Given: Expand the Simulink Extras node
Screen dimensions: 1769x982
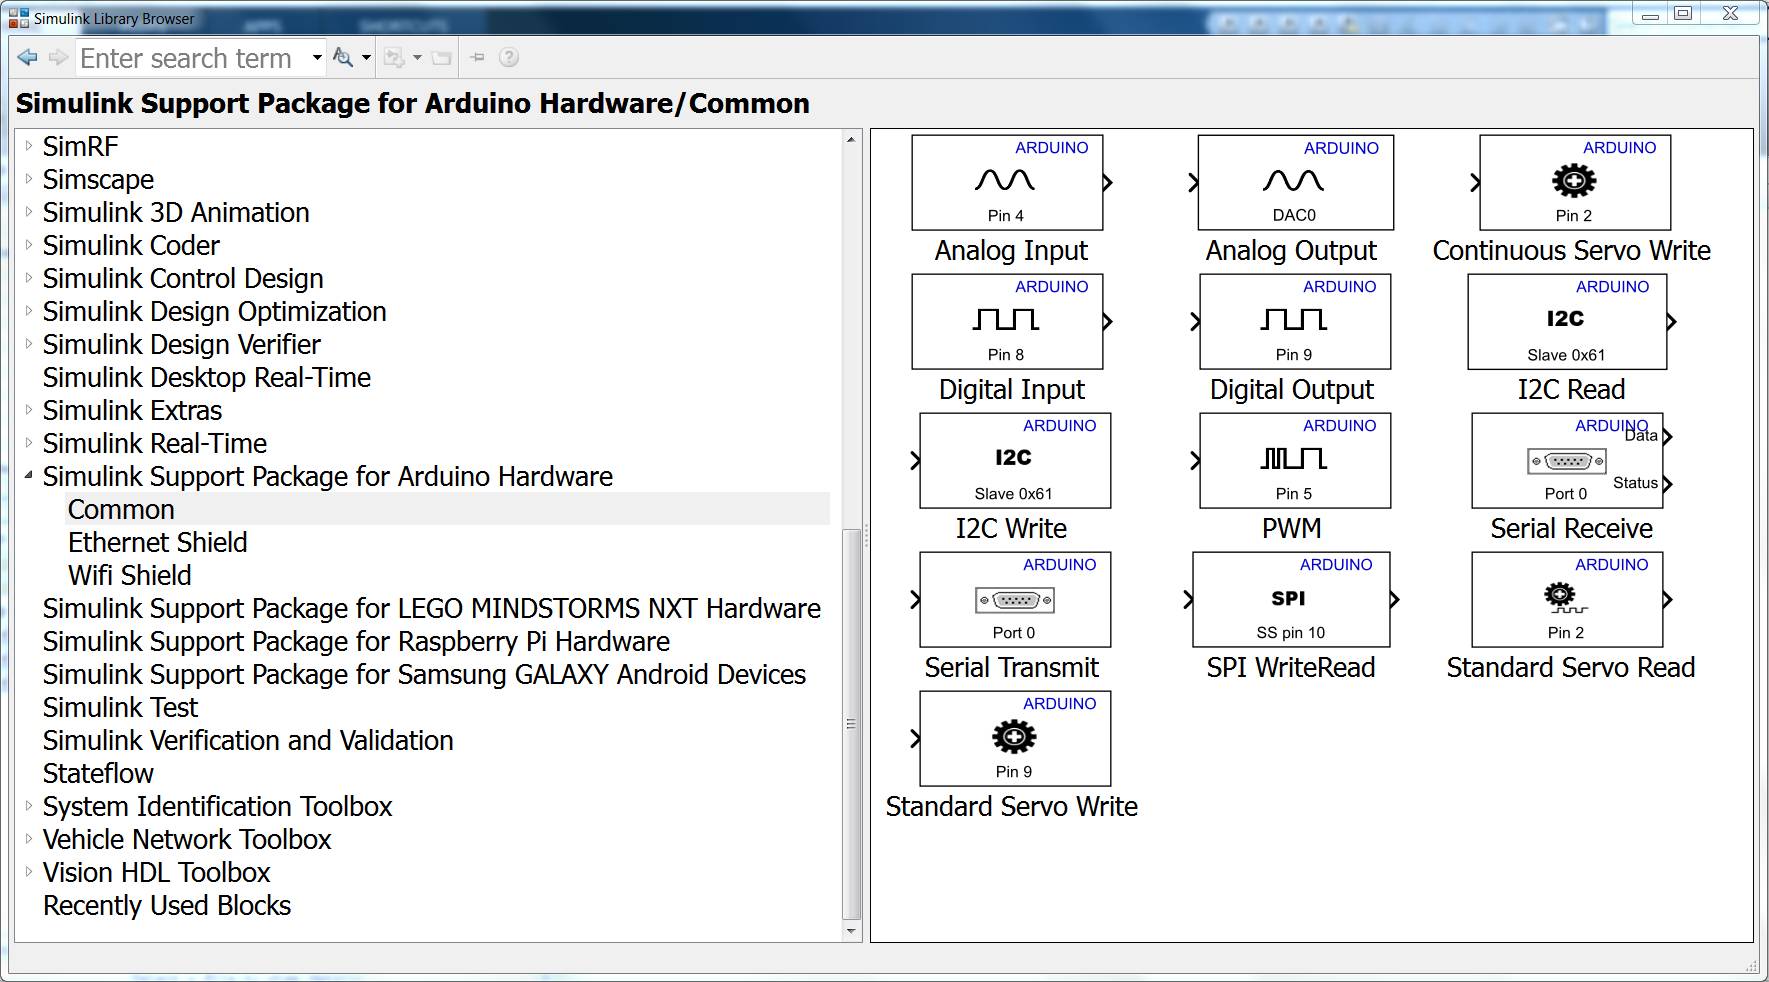Looking at the screenshot, I should coord(29,410).
